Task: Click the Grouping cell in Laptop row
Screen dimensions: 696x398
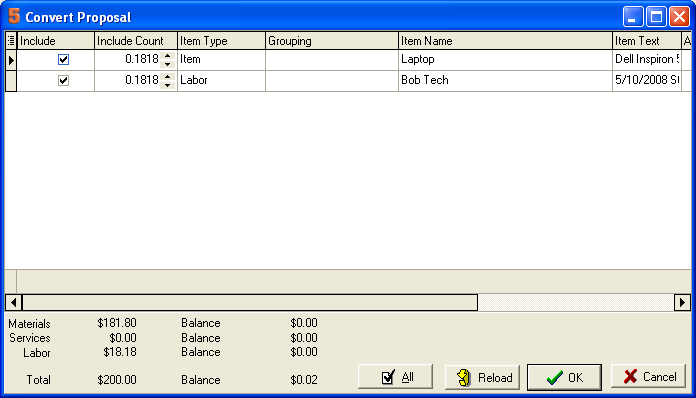Action: (x=332, y=59)
